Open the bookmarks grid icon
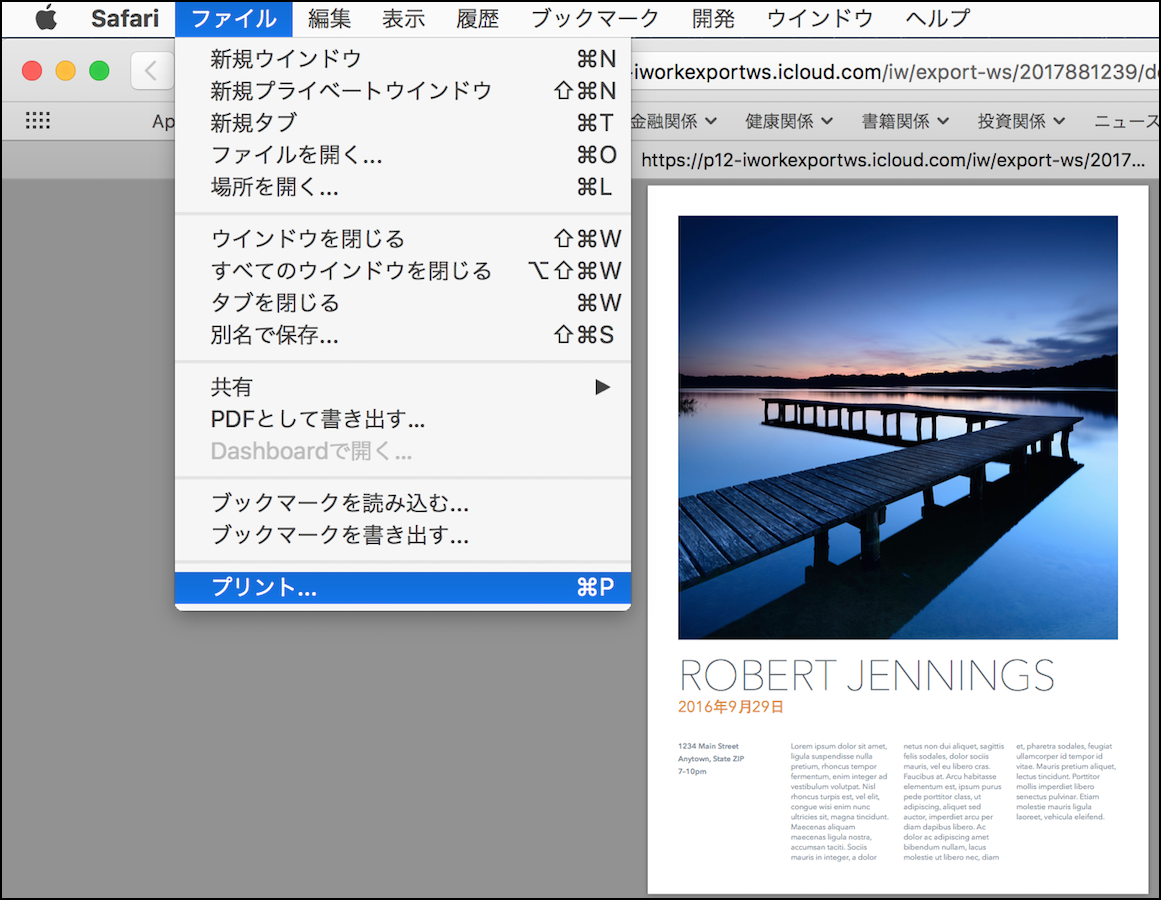This screenshot has height=900, width=1161. 37,121
